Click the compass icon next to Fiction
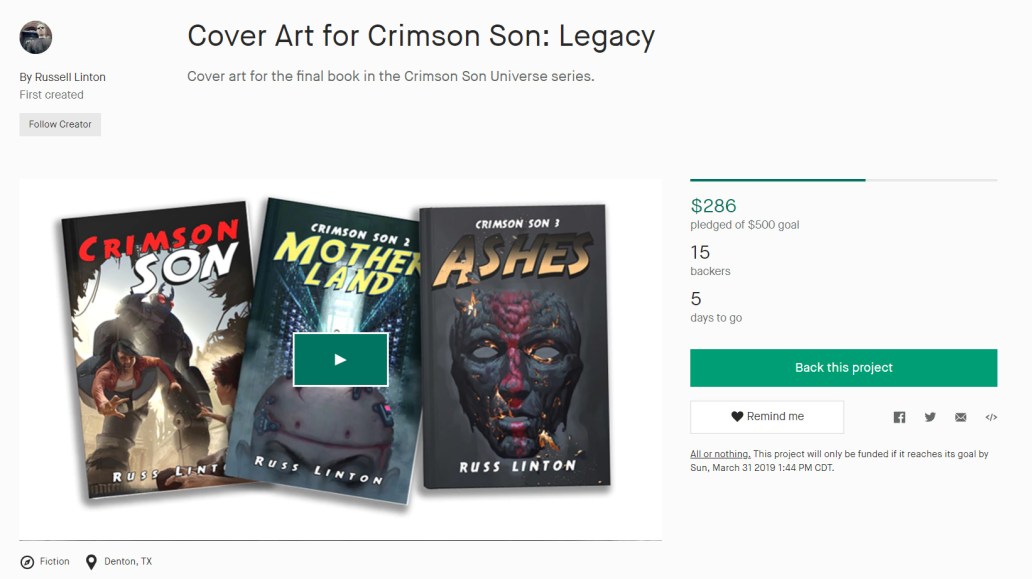This screenshot has height=579, width=1032. (x=29, y=561)
